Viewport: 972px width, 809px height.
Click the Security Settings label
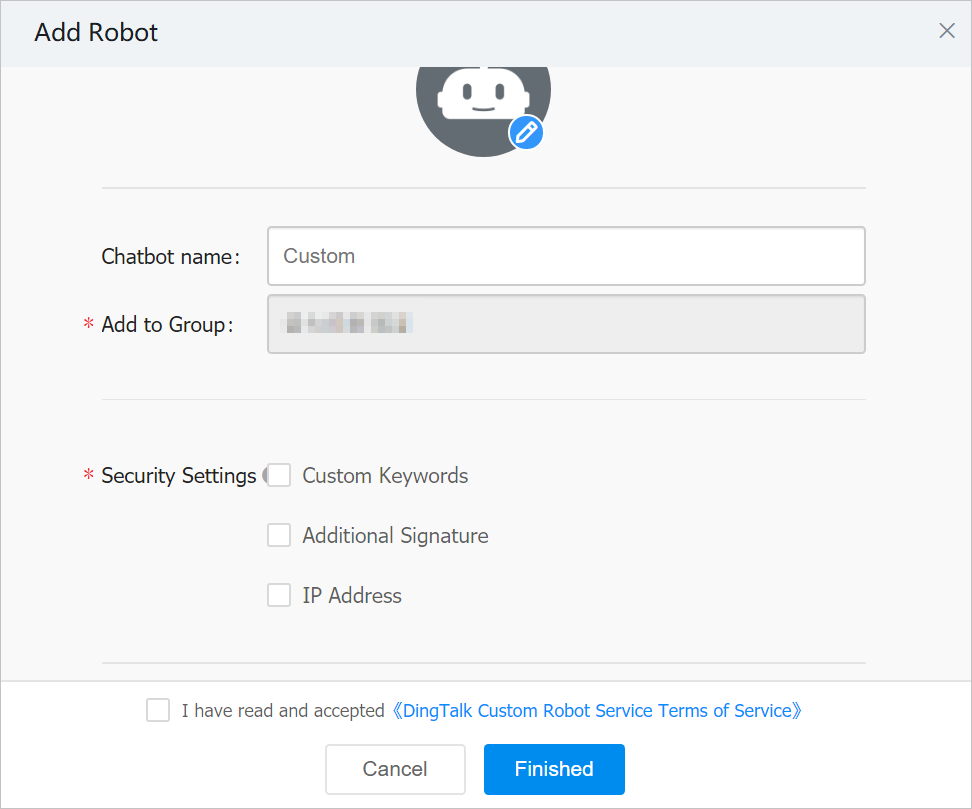pyautogui.click(x=178, y=476)
